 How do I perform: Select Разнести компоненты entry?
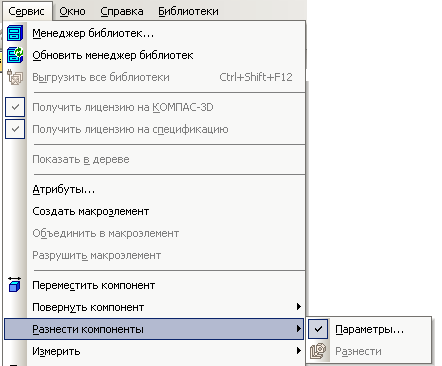pos(154,329)
